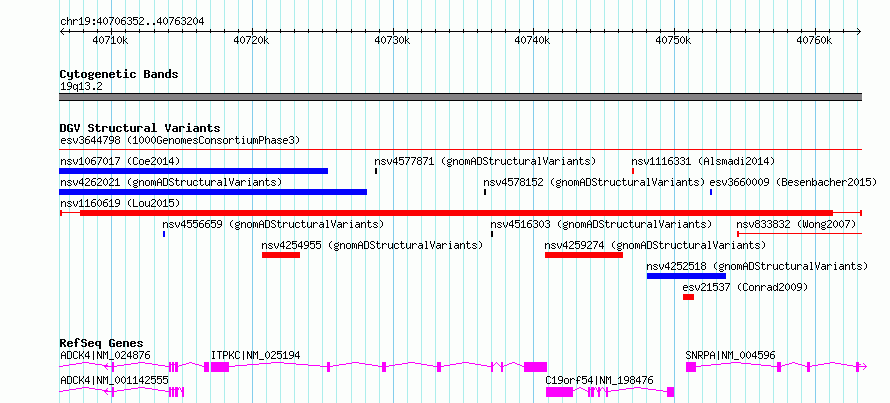This screenshot has height=403, width=890.
Task: Click the large last exon of ITPKC
Action: tap(535, 367)
